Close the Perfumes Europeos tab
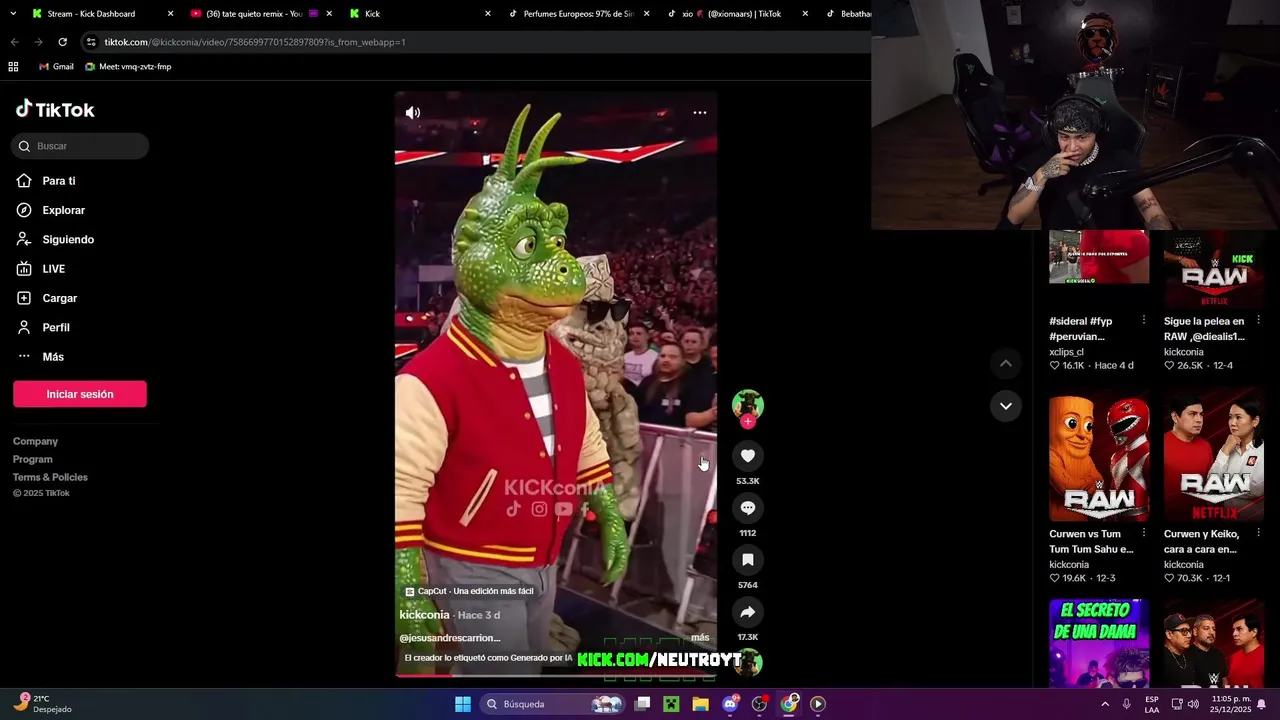The image size is (1280, 720). [x=646, y=14]
